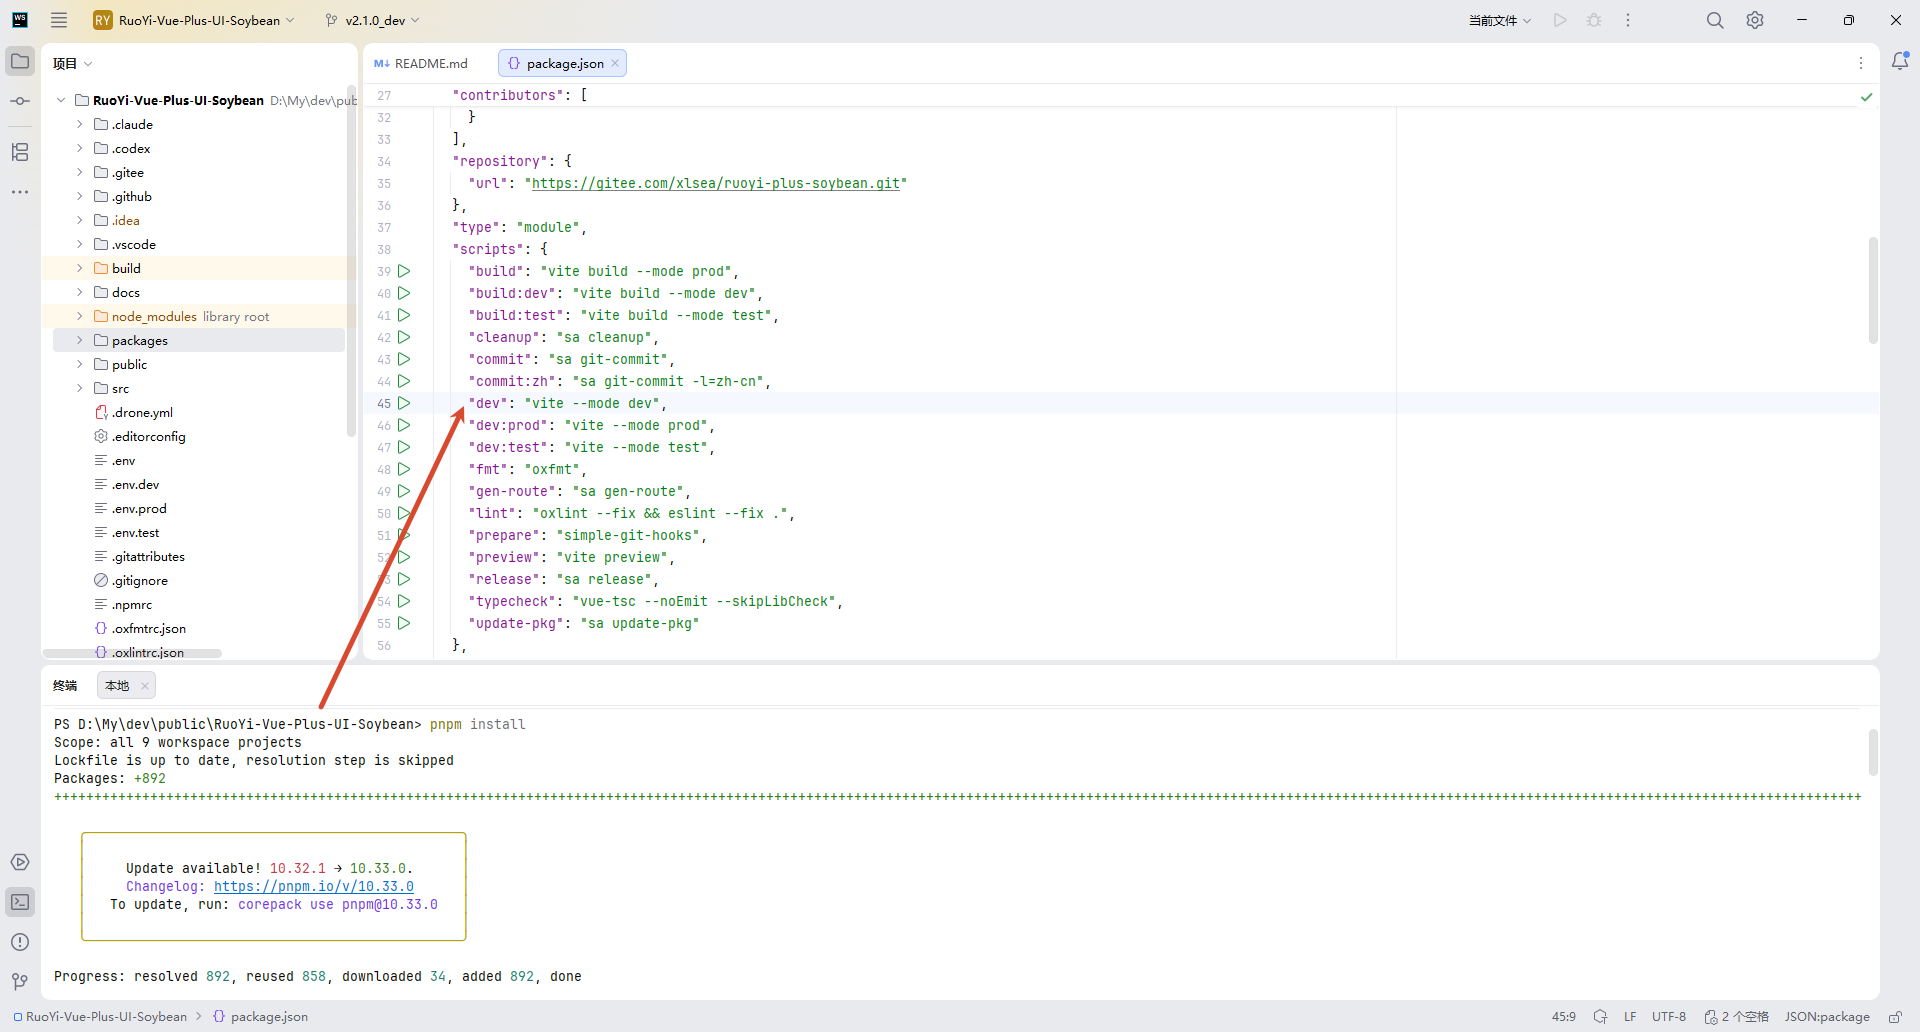
Task: Expand the src folder node
Action: click(x=80, y=388)
